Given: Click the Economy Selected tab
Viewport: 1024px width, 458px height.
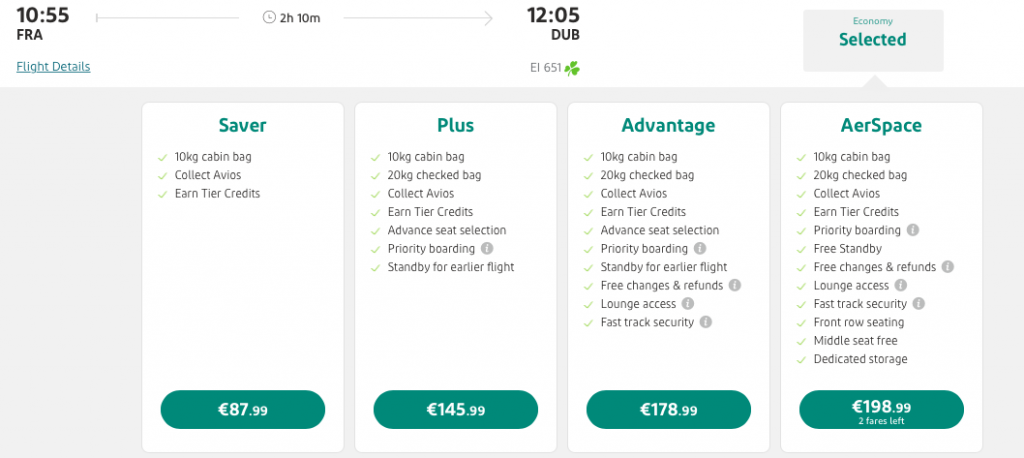Looking at the screenshot, I should [873, 40].
